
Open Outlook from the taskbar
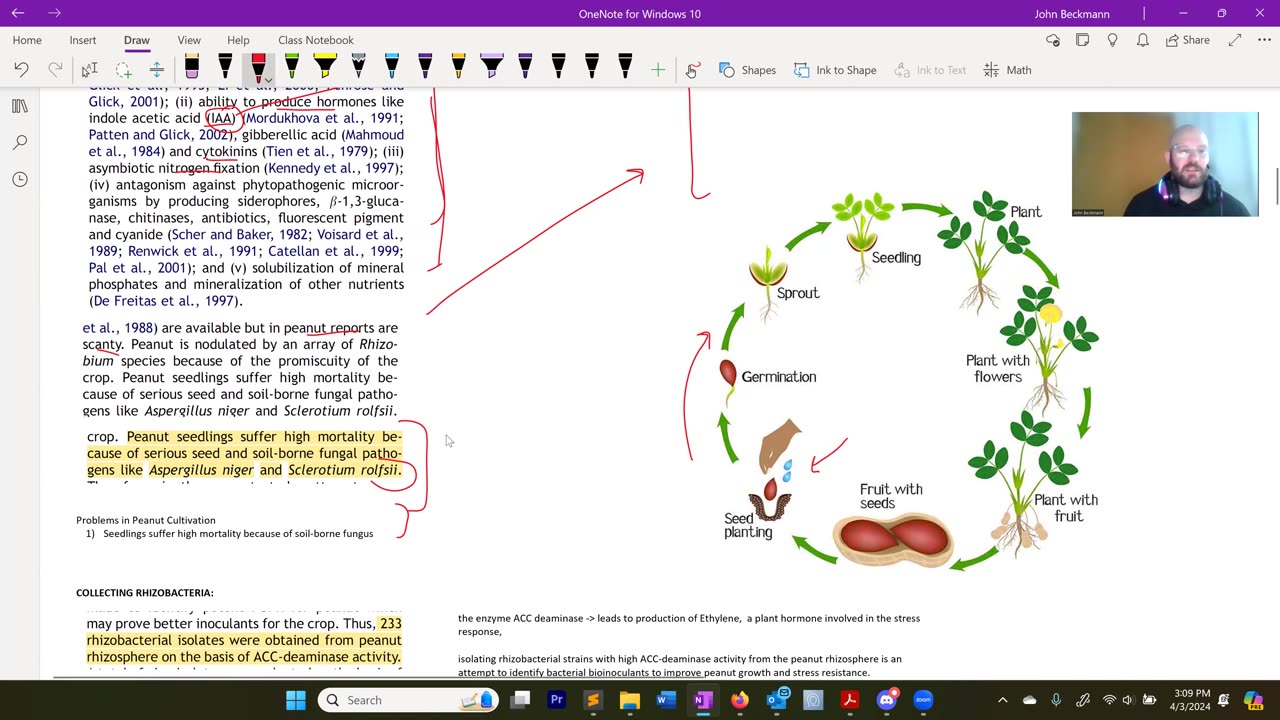[x=777, y=700]
